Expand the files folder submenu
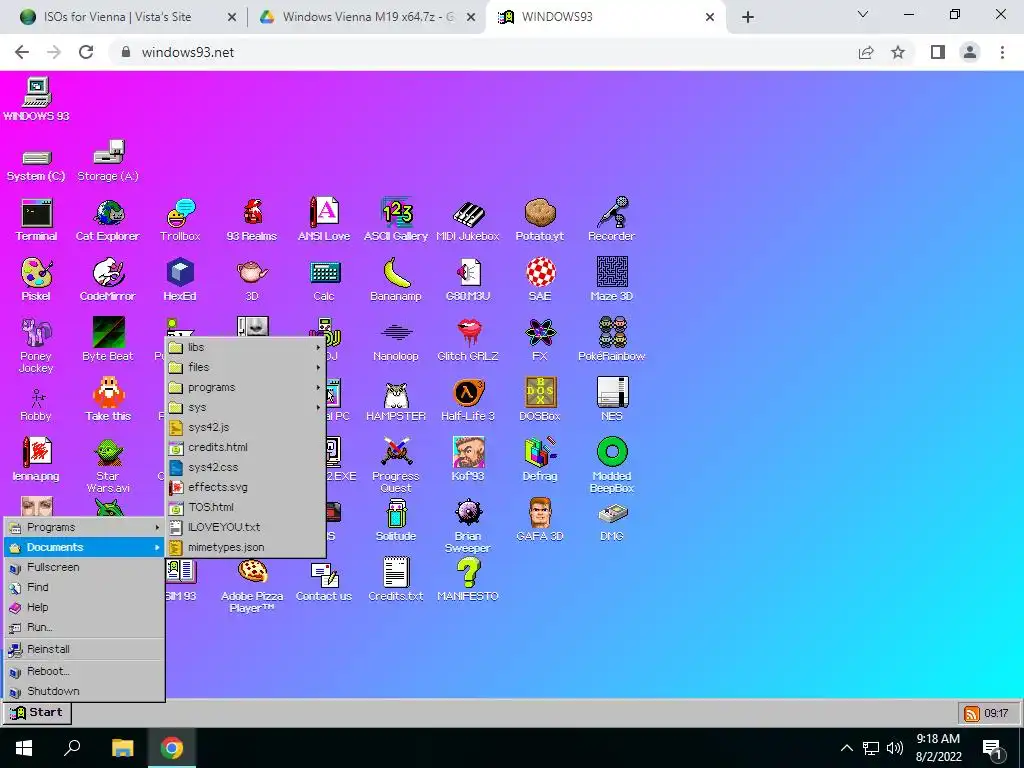This screenshot has width=1024, height=768. 246,367
